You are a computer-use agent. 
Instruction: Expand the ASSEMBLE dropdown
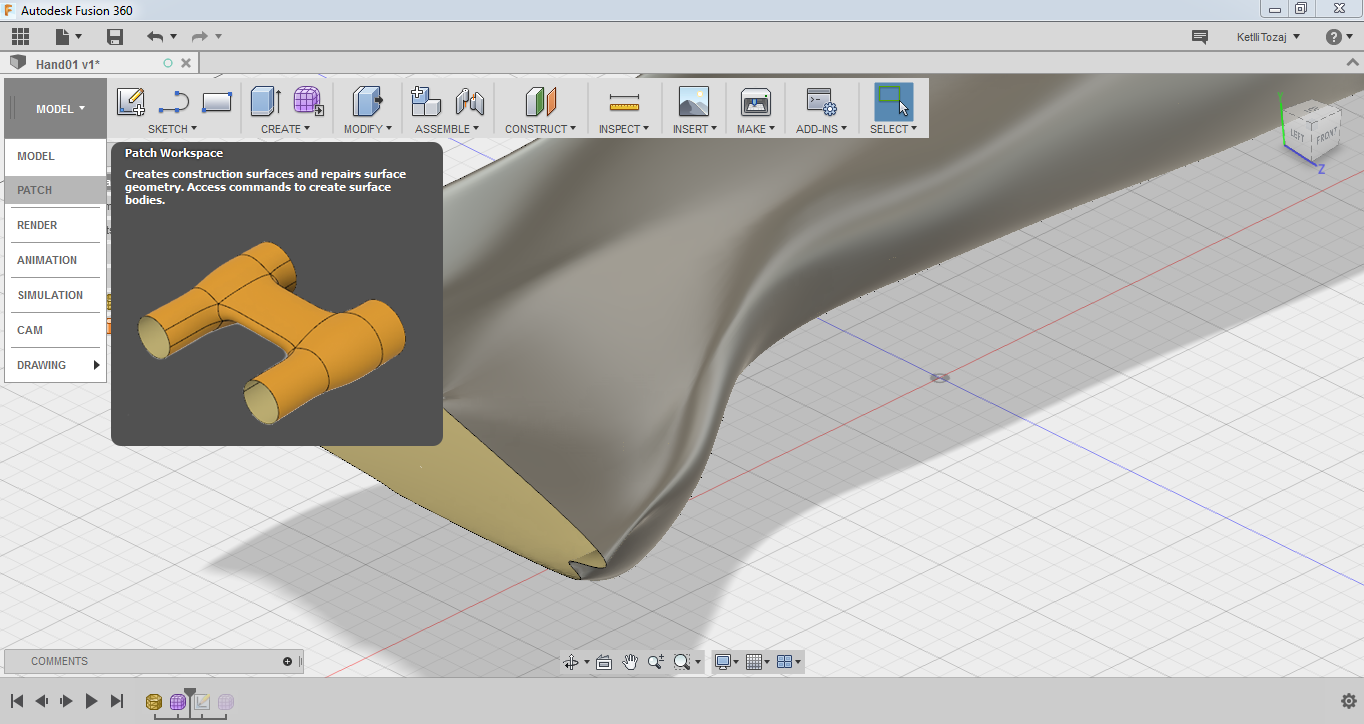coord(447,129)
